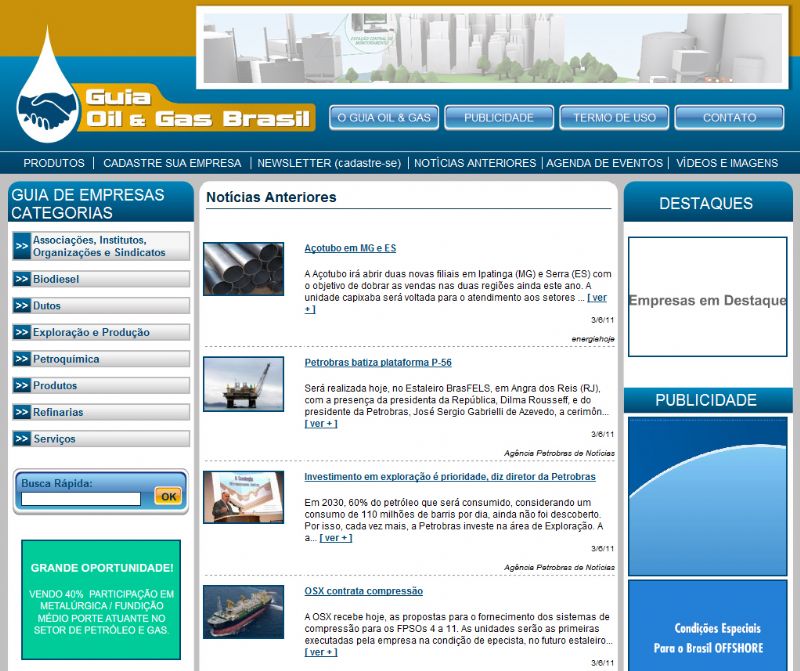Click the arrow icon next to Dutos
The width and height of the screenshot is (800, 671).
pyautogui.click(x=22, y=306)
